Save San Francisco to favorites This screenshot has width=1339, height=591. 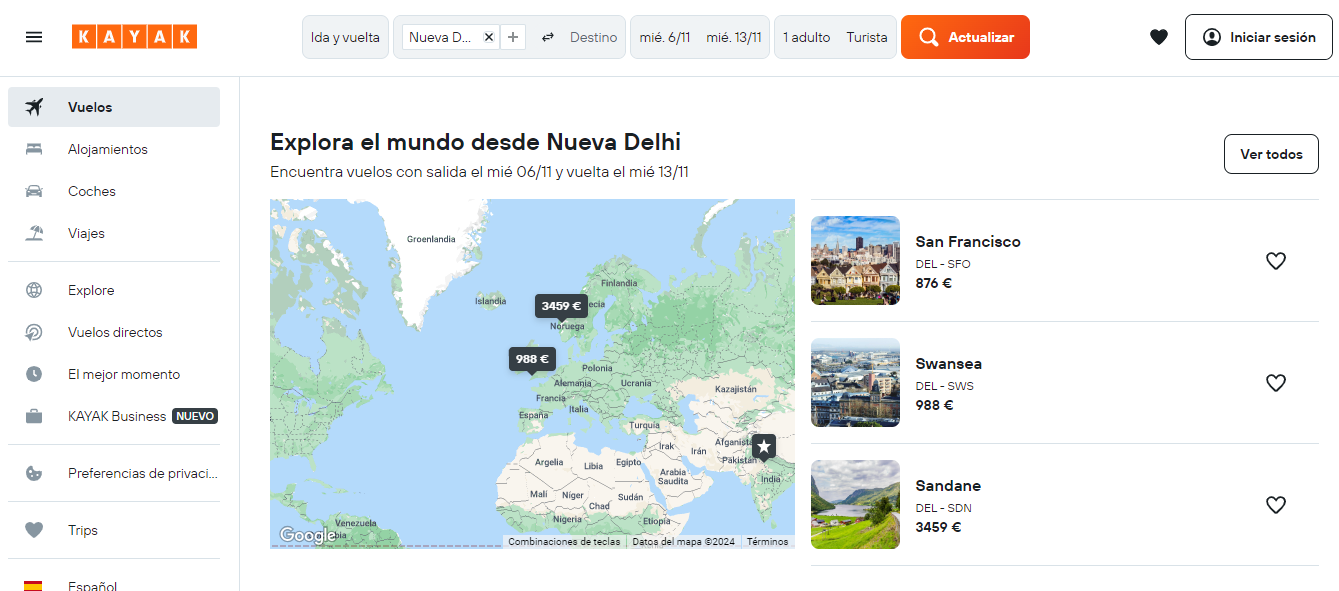click(1275, 261)
